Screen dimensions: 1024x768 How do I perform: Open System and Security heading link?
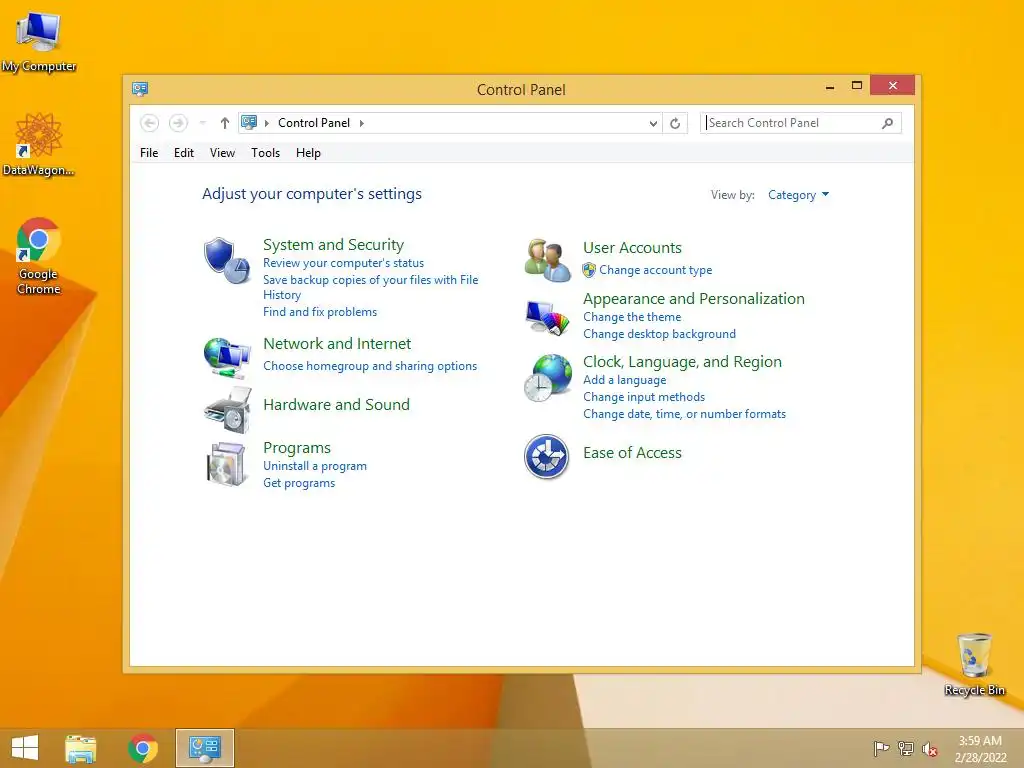333,245
